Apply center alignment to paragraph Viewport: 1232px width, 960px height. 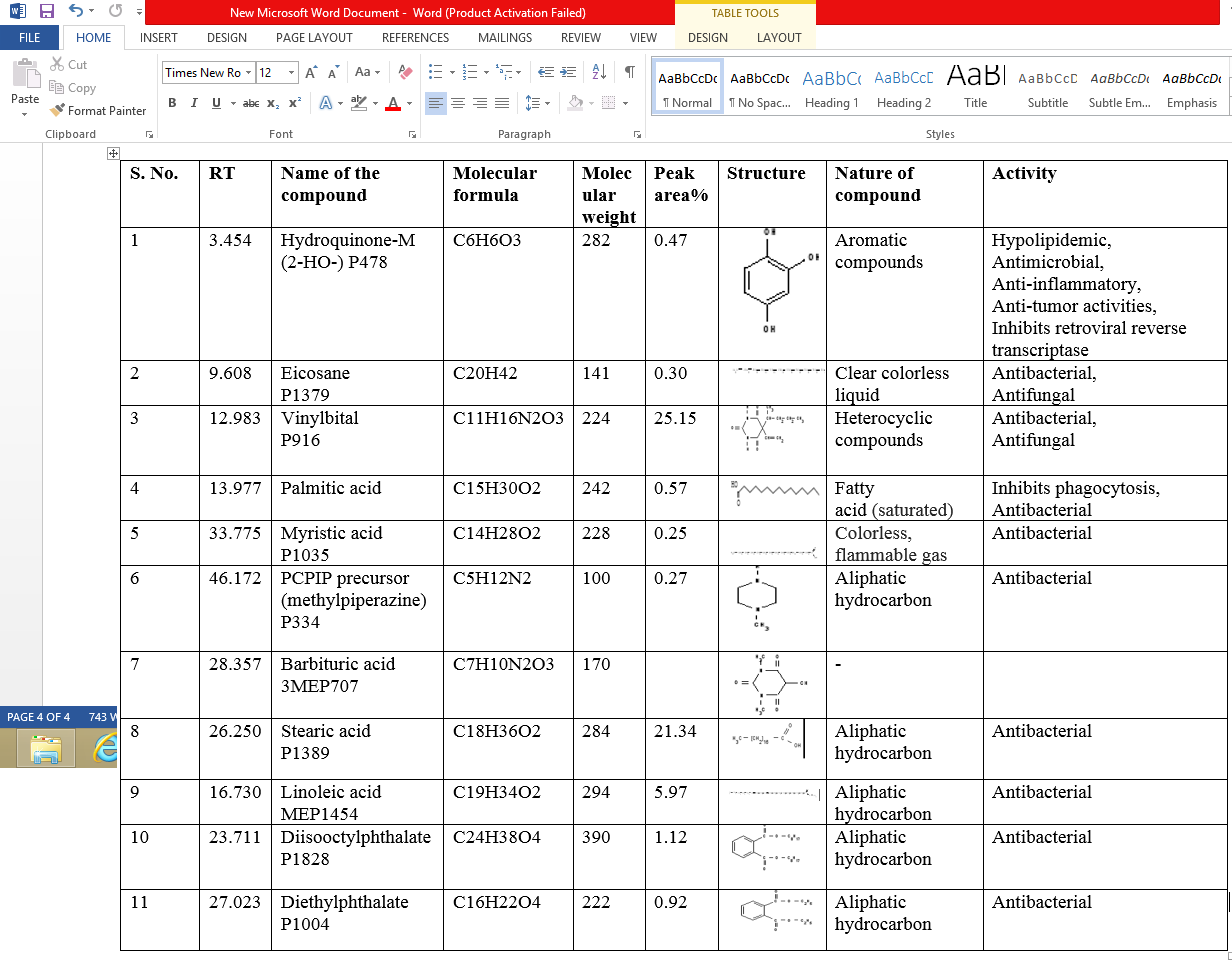tap(458, 103)
